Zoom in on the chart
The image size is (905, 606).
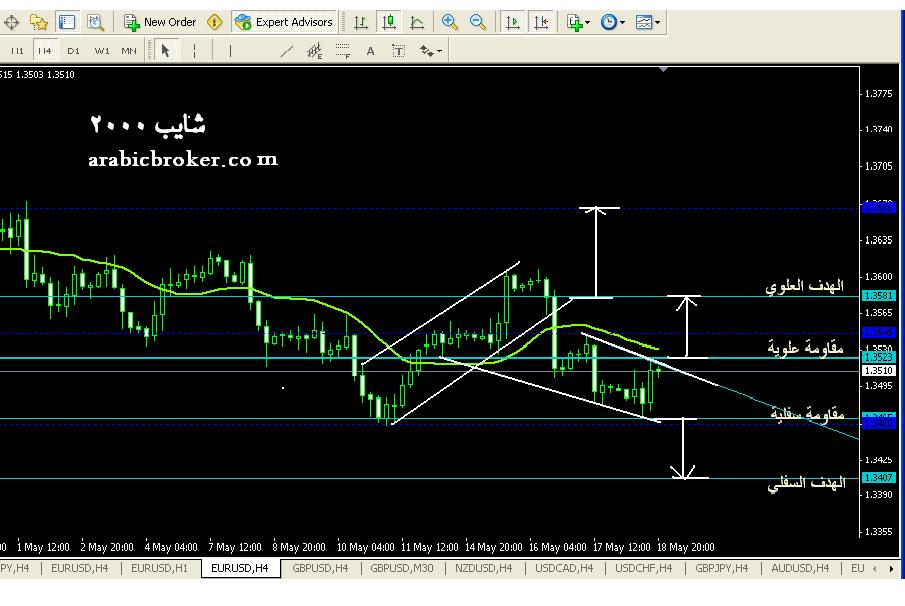pyautogui.click(x=450, y=23)
